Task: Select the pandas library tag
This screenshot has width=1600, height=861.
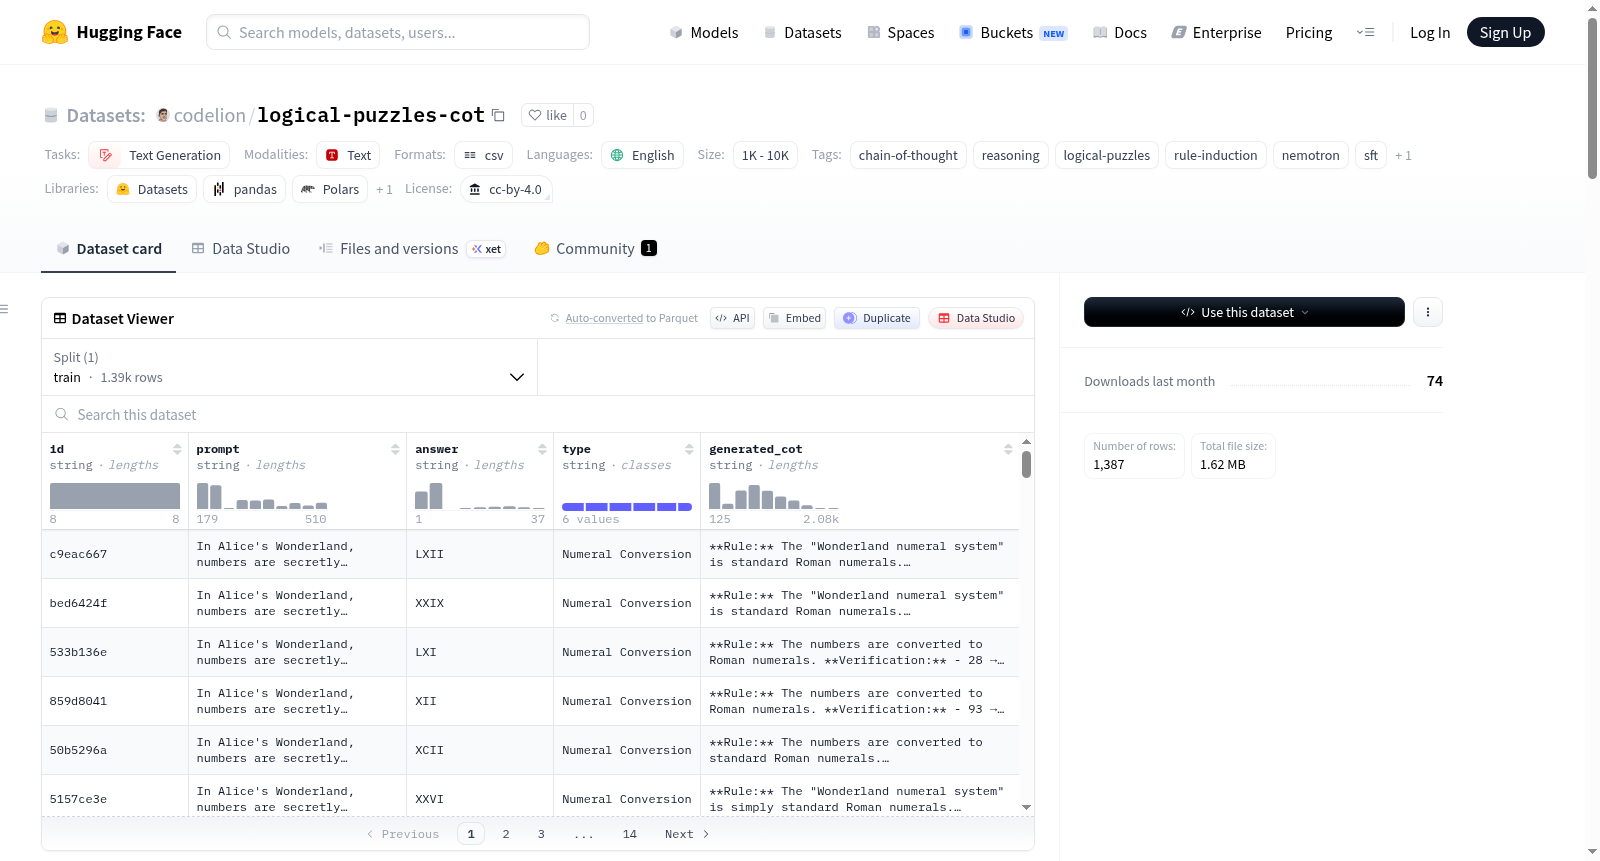Action: pos(244,189)
